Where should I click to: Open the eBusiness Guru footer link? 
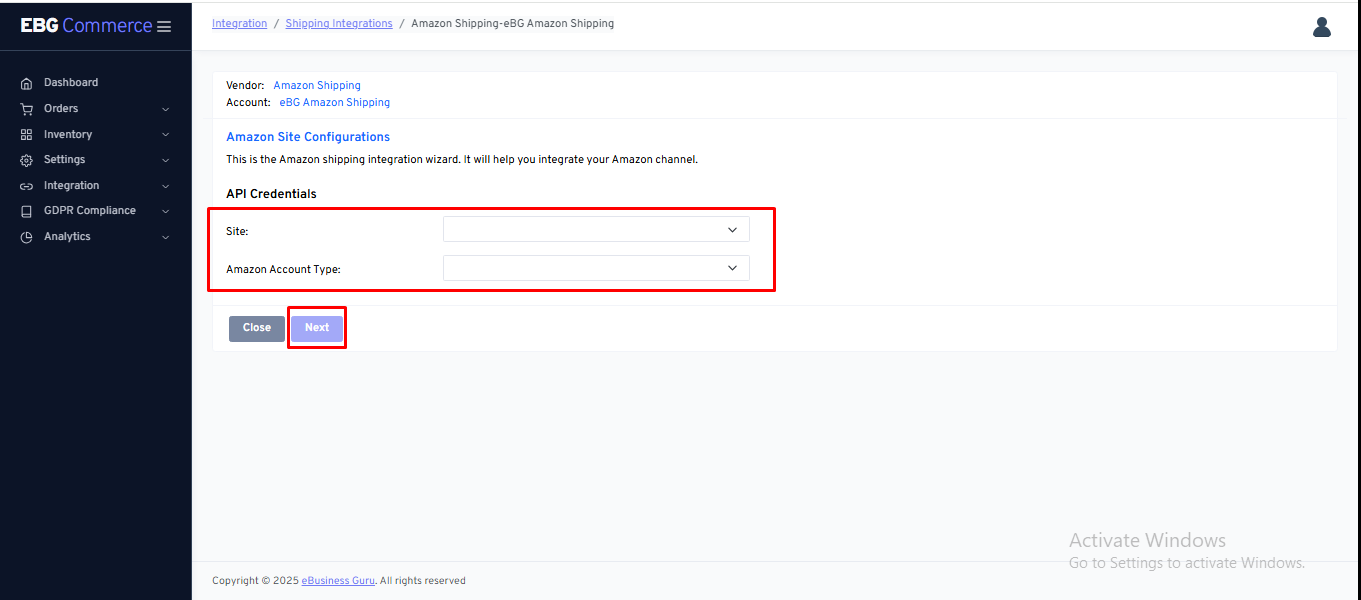coord(338,581)
